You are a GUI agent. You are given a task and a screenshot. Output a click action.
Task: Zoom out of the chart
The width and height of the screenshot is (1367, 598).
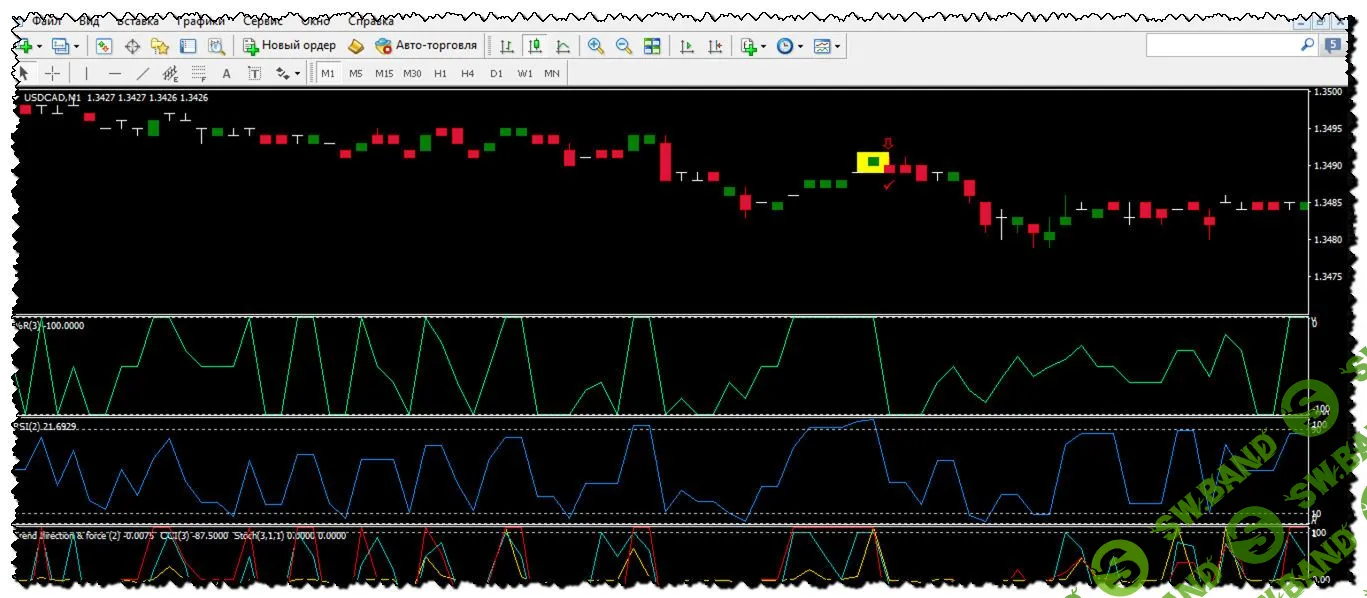[623, 45]
